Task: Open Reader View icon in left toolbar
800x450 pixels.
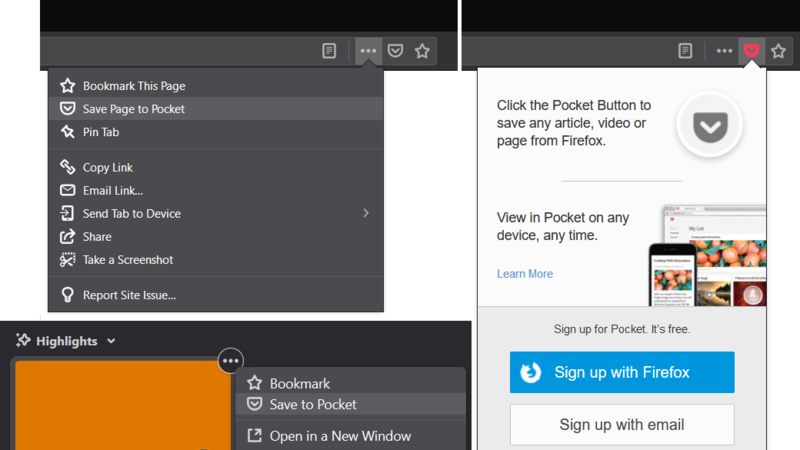Action: pos(329,51)
